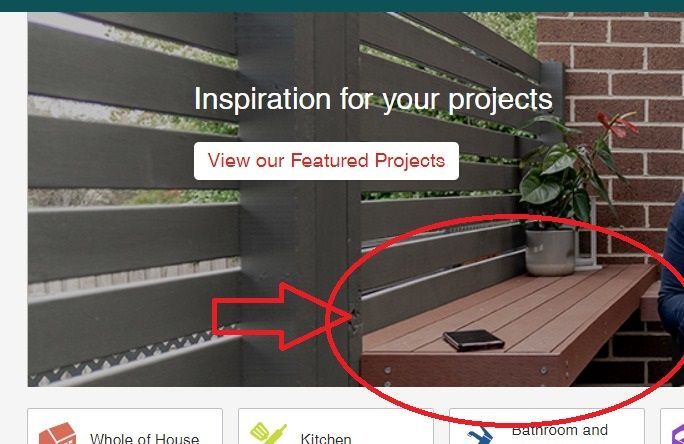684x444 pixels.
Task: Click the grey plant pot on the bench
Action: (x=550, y=252)
